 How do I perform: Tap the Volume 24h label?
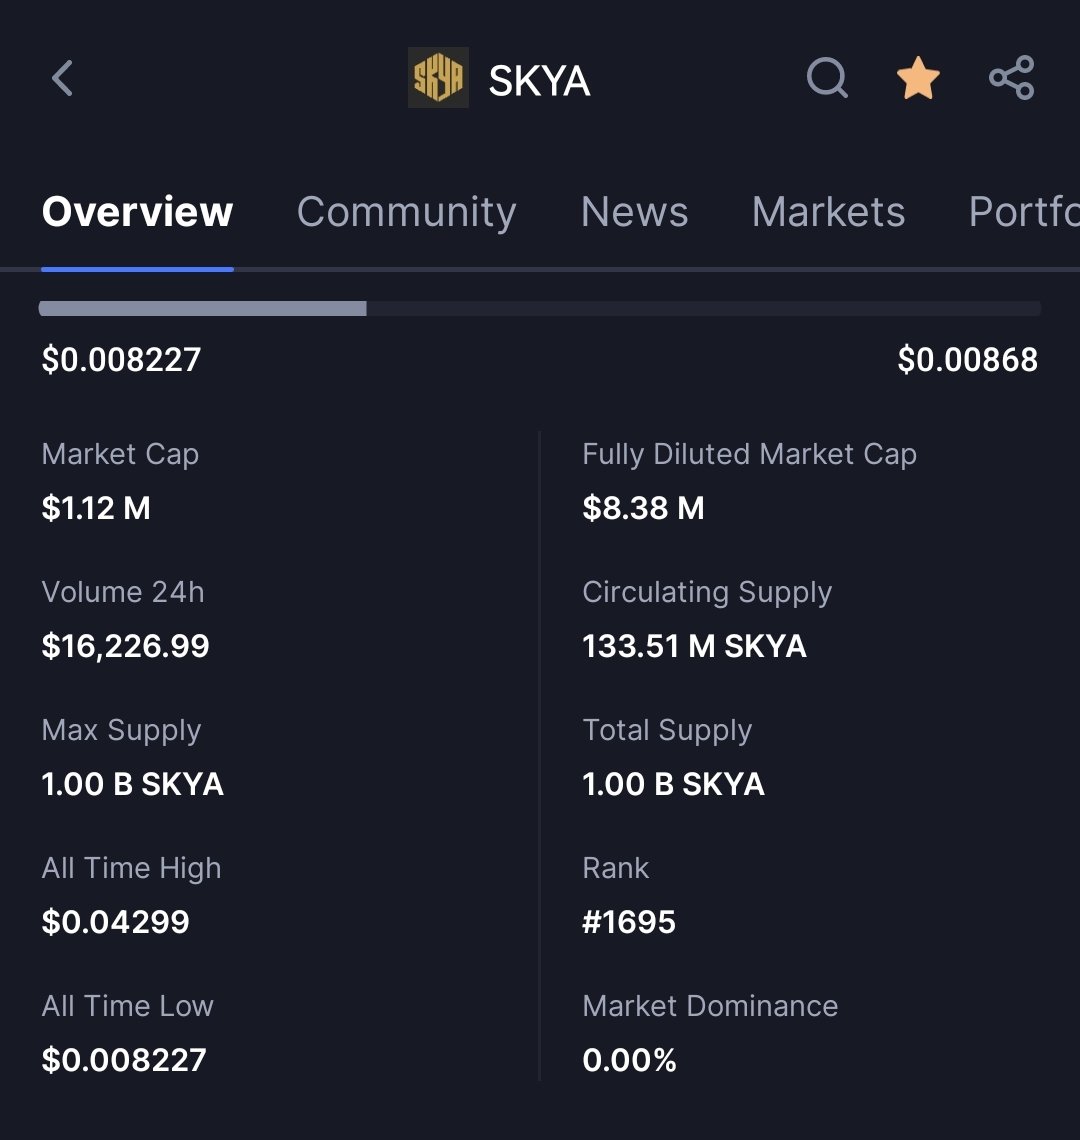(x=123, y=592)
